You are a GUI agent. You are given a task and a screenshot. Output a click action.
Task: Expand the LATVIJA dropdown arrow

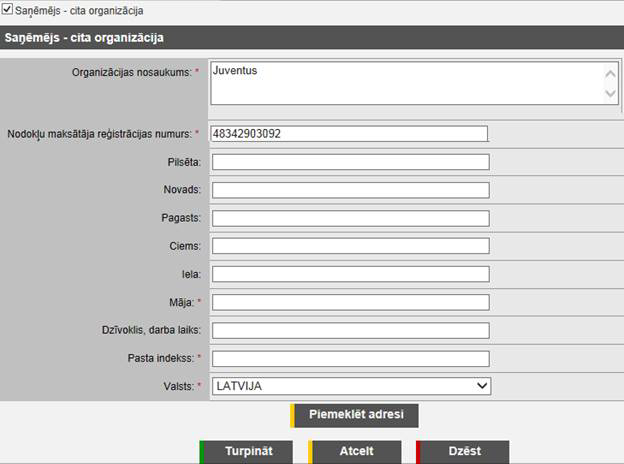(482, 386)
